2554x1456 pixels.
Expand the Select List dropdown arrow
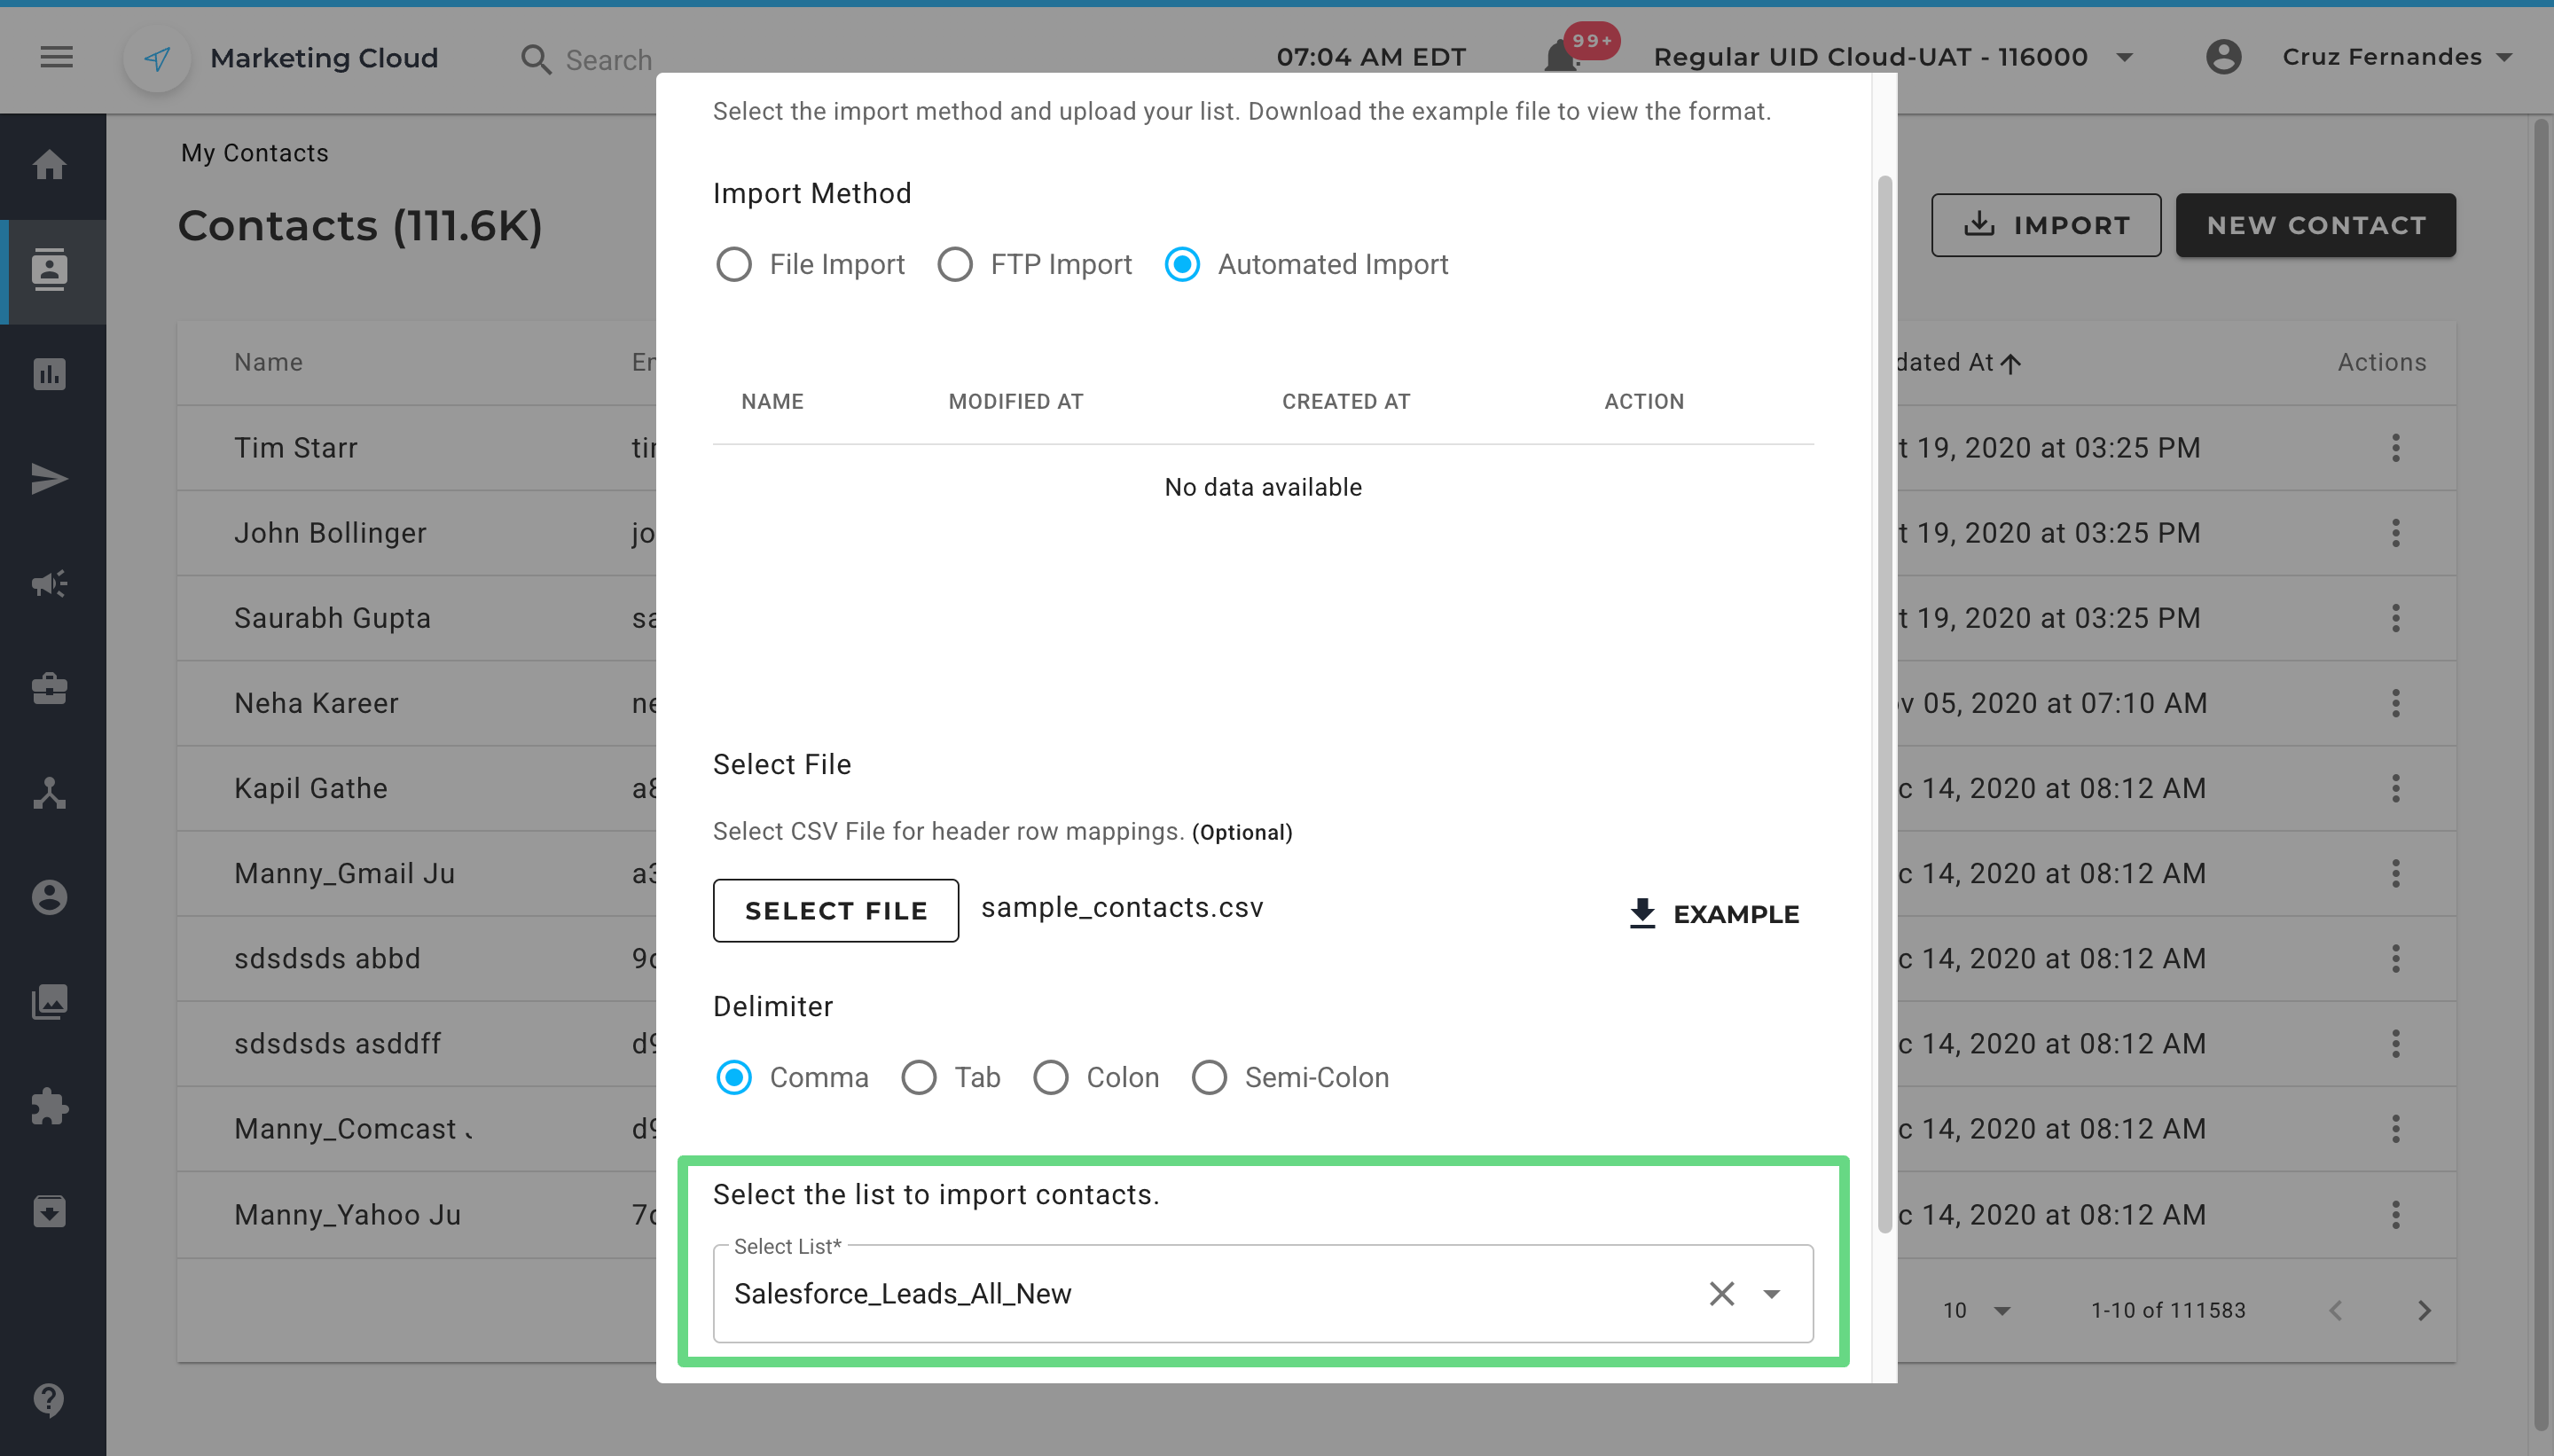[x=1771, y=1294]
